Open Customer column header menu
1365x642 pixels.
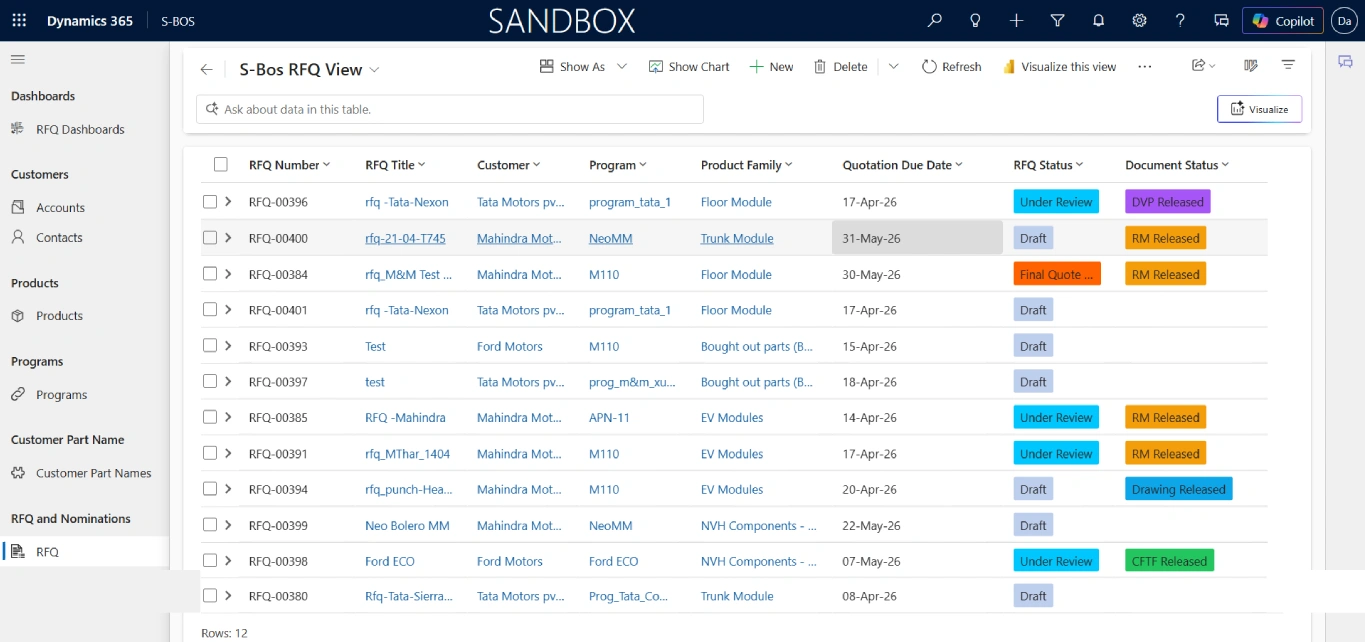508,165
